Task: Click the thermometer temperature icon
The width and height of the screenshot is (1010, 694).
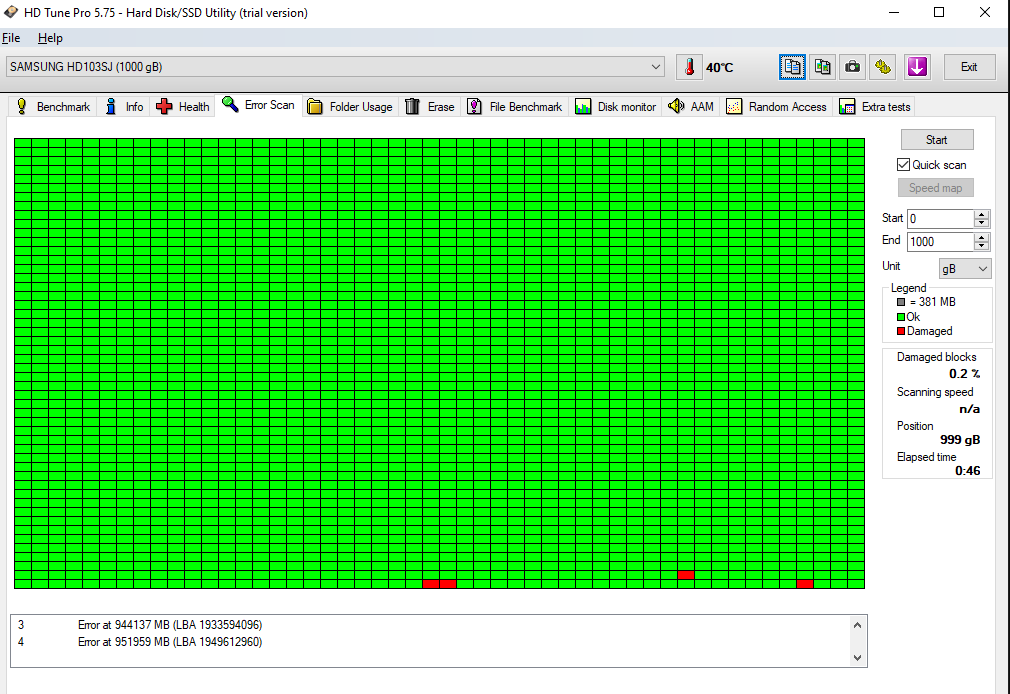Action: point(689,67)
